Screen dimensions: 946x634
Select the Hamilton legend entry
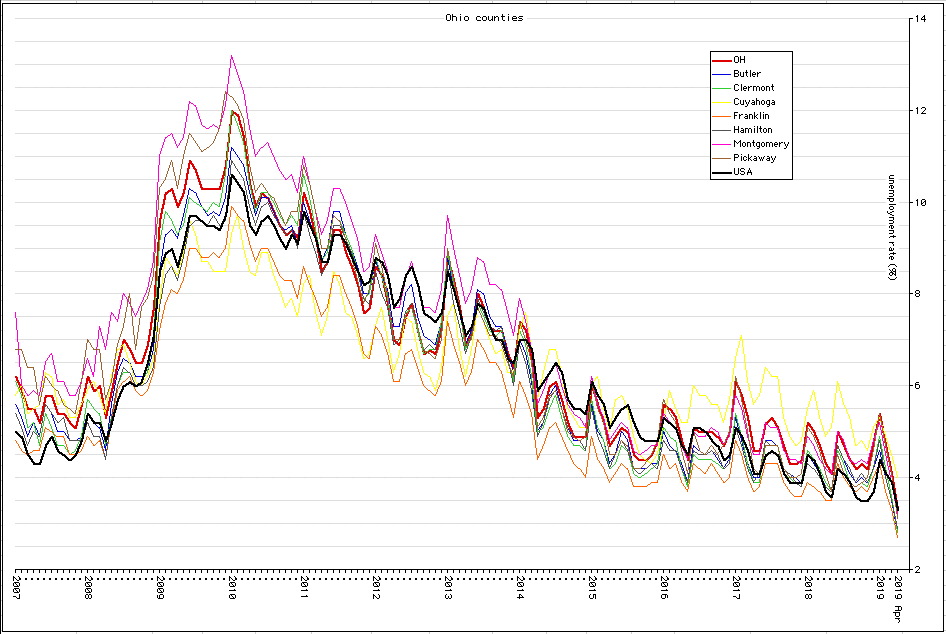pos(742,130)
